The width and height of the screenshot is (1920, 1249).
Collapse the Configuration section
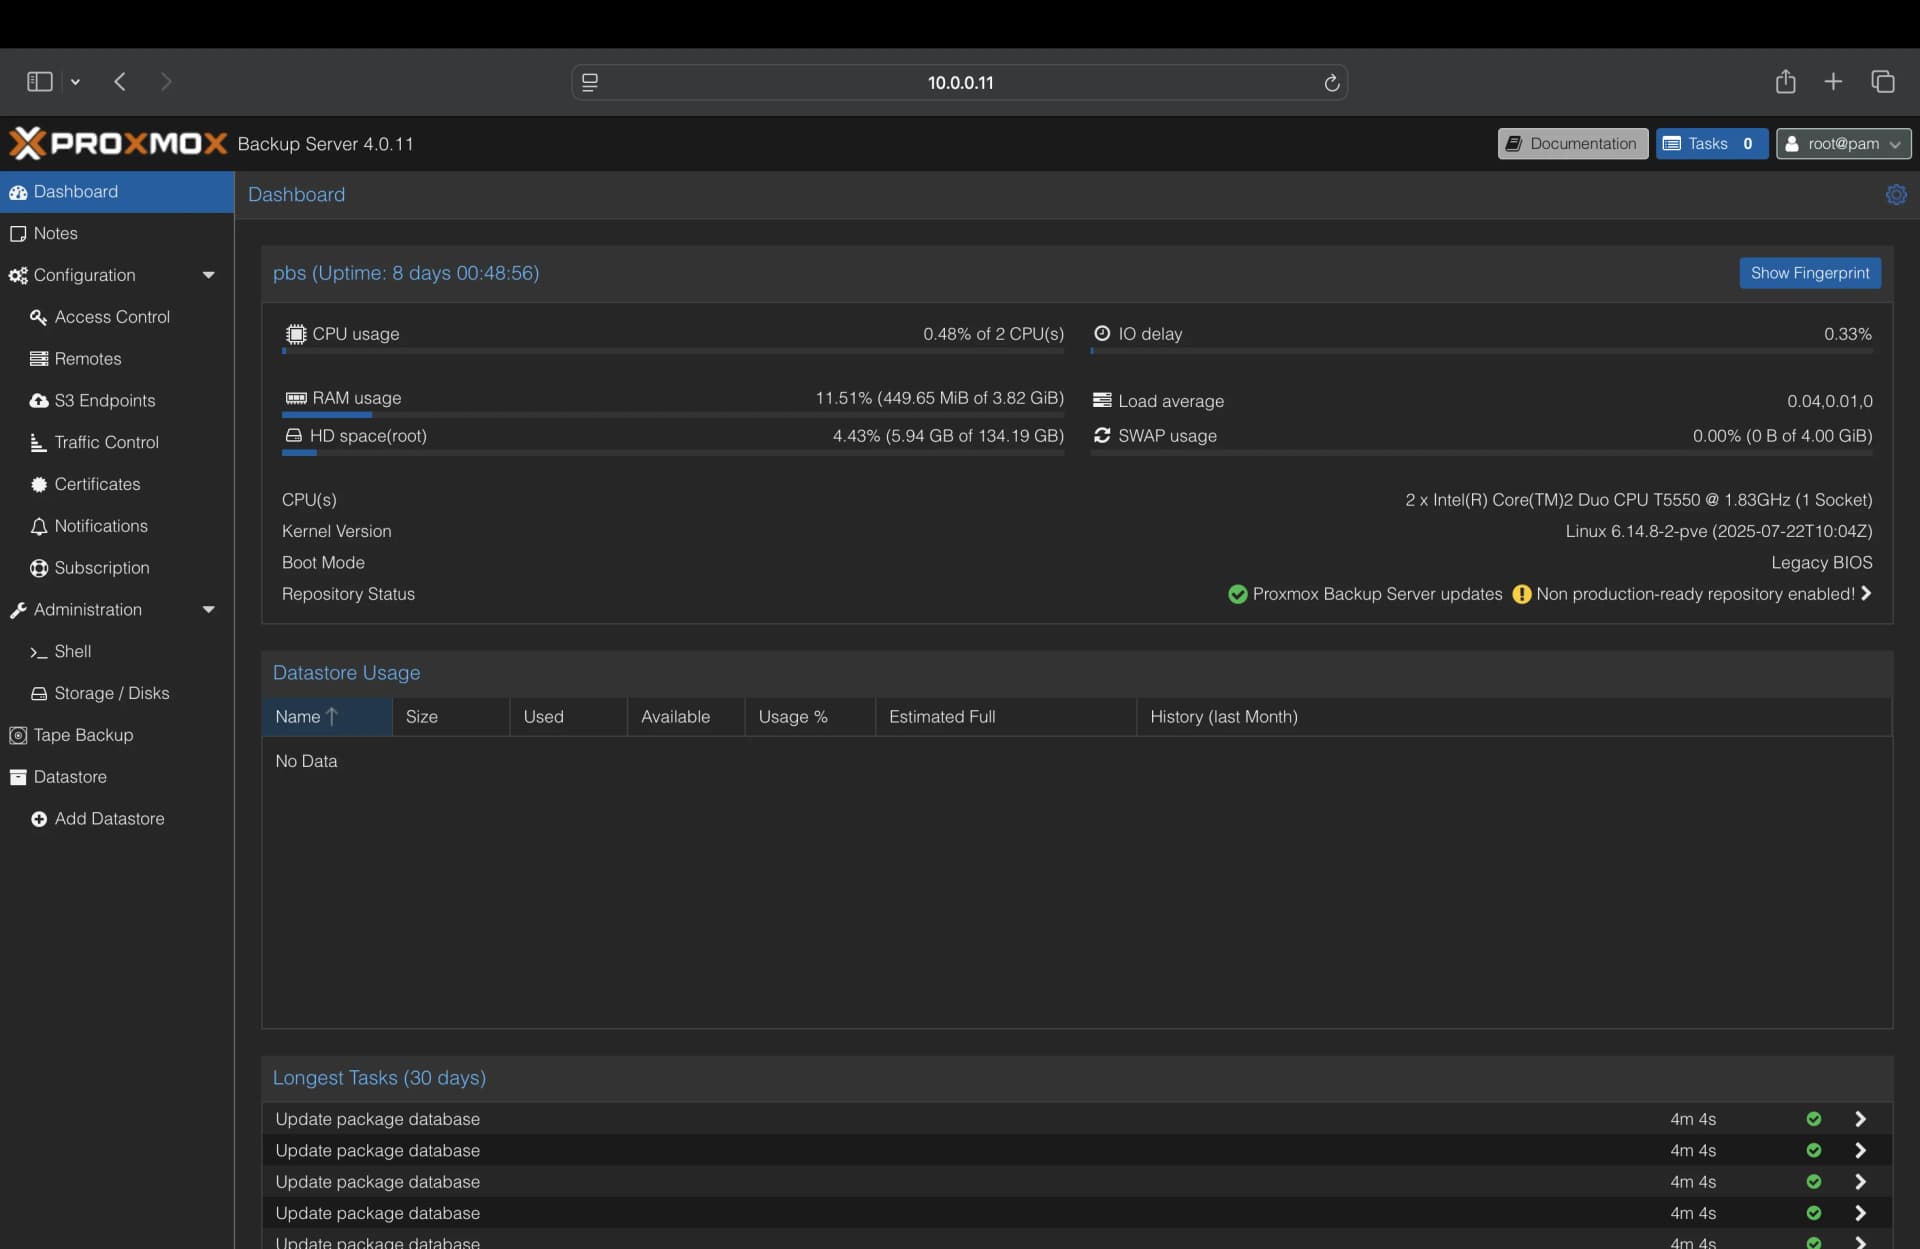tap(208, 275)
